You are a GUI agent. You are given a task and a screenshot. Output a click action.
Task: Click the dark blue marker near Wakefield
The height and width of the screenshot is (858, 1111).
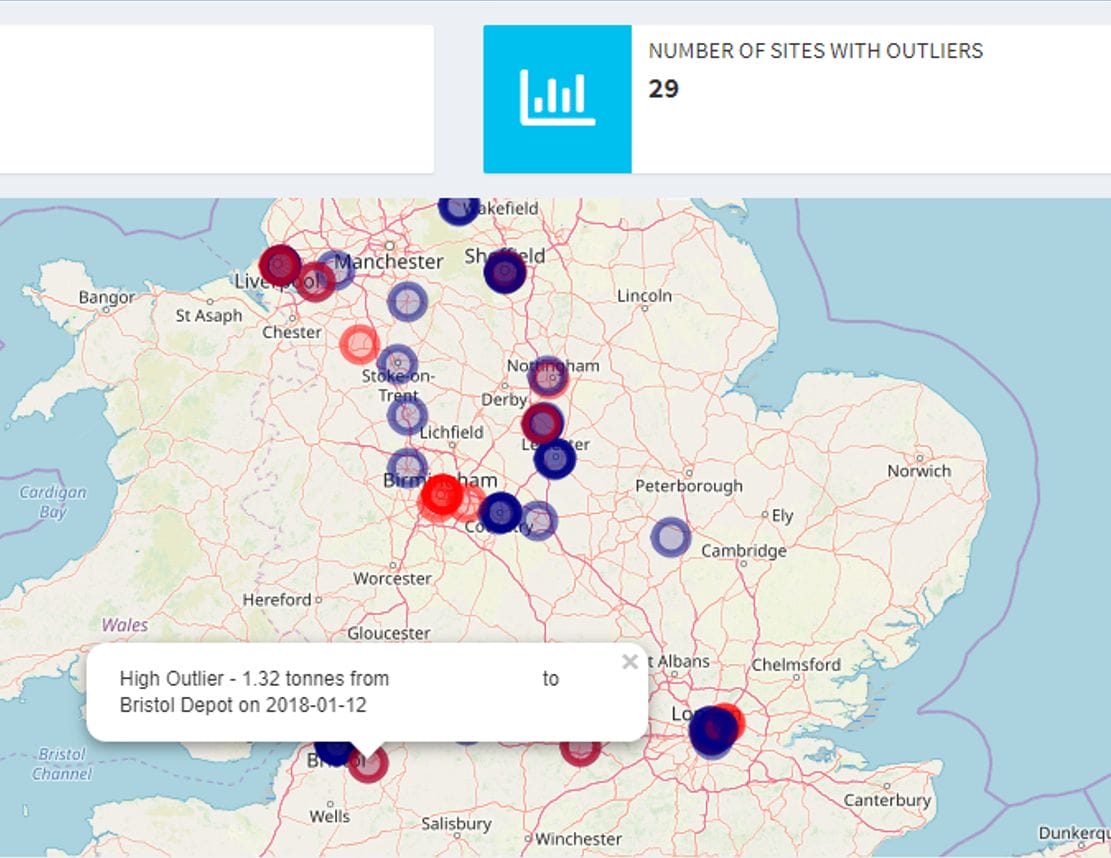pyautogui.click(x=458, y=207)
